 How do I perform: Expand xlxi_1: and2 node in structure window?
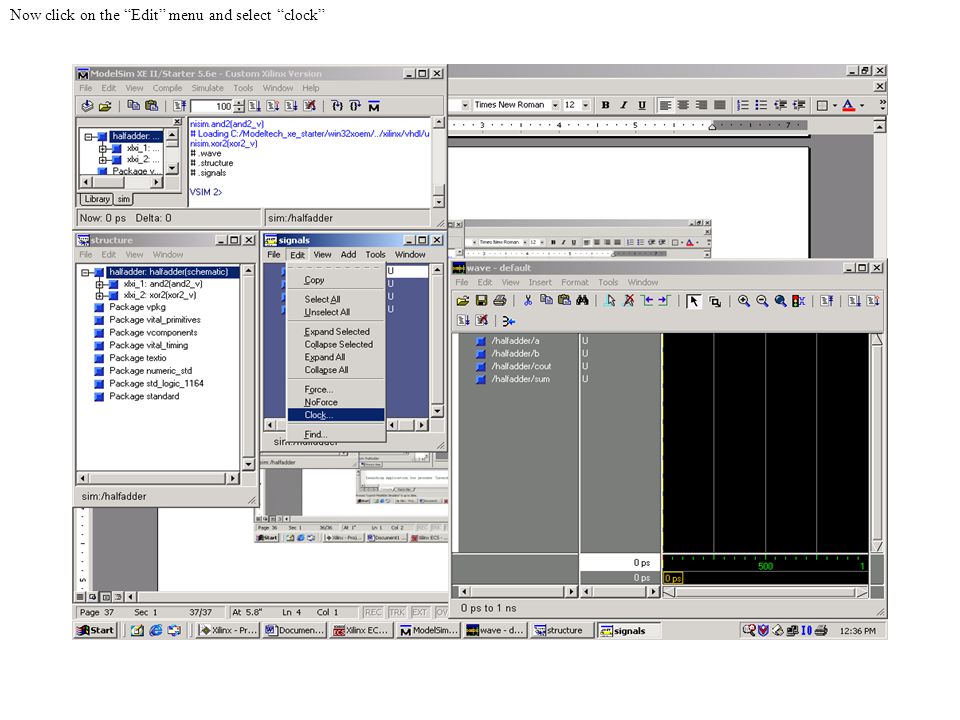point(99,285)
